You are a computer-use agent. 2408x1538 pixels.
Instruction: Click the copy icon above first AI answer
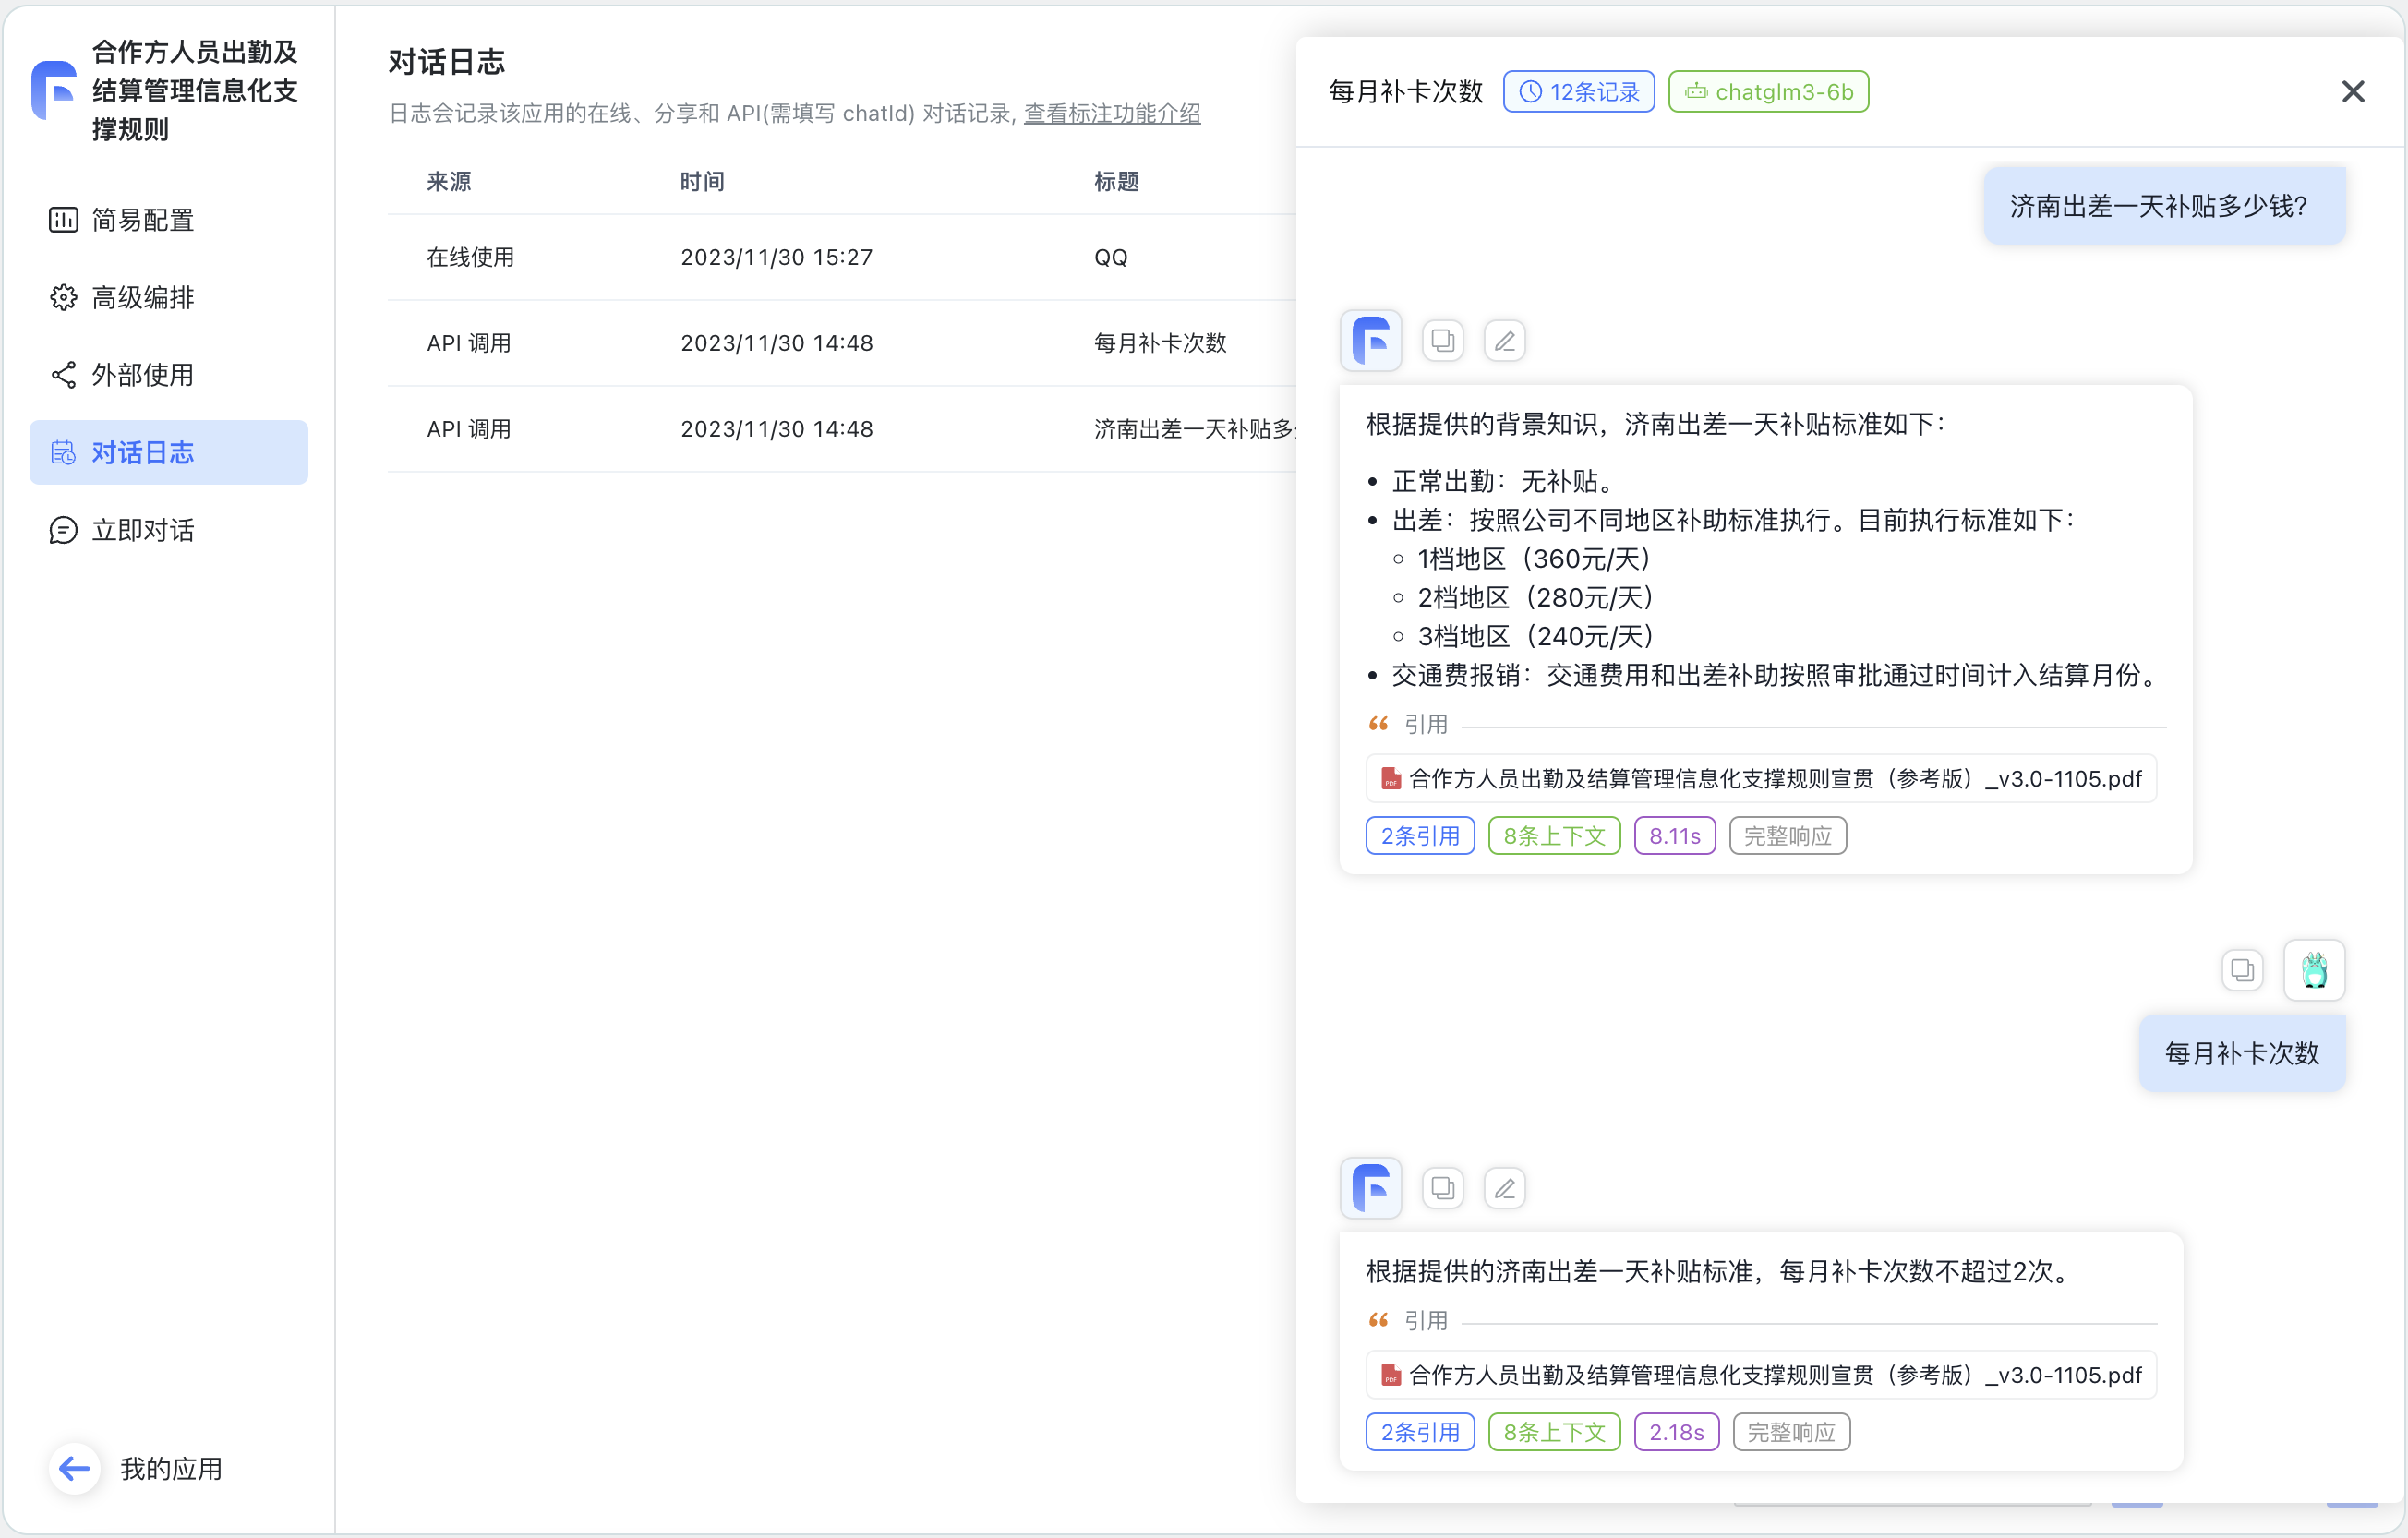pos(1442,341)
